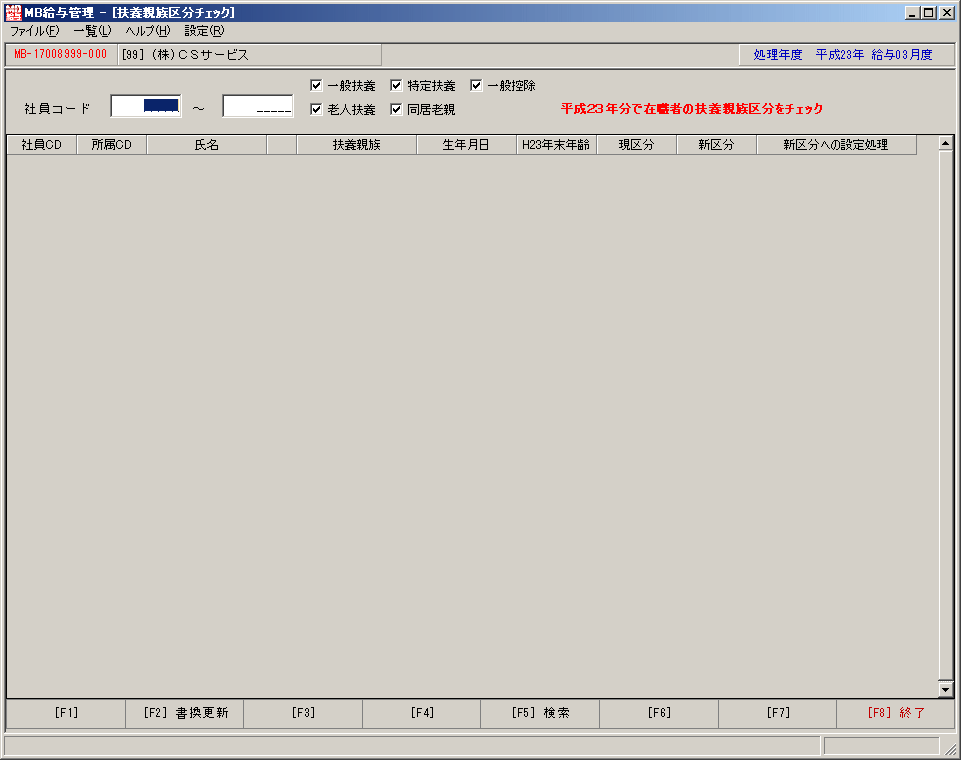This screenshot has width=961, height=760.
Task: Click the table scrollbar down arrow
Action: click(945, 690)
